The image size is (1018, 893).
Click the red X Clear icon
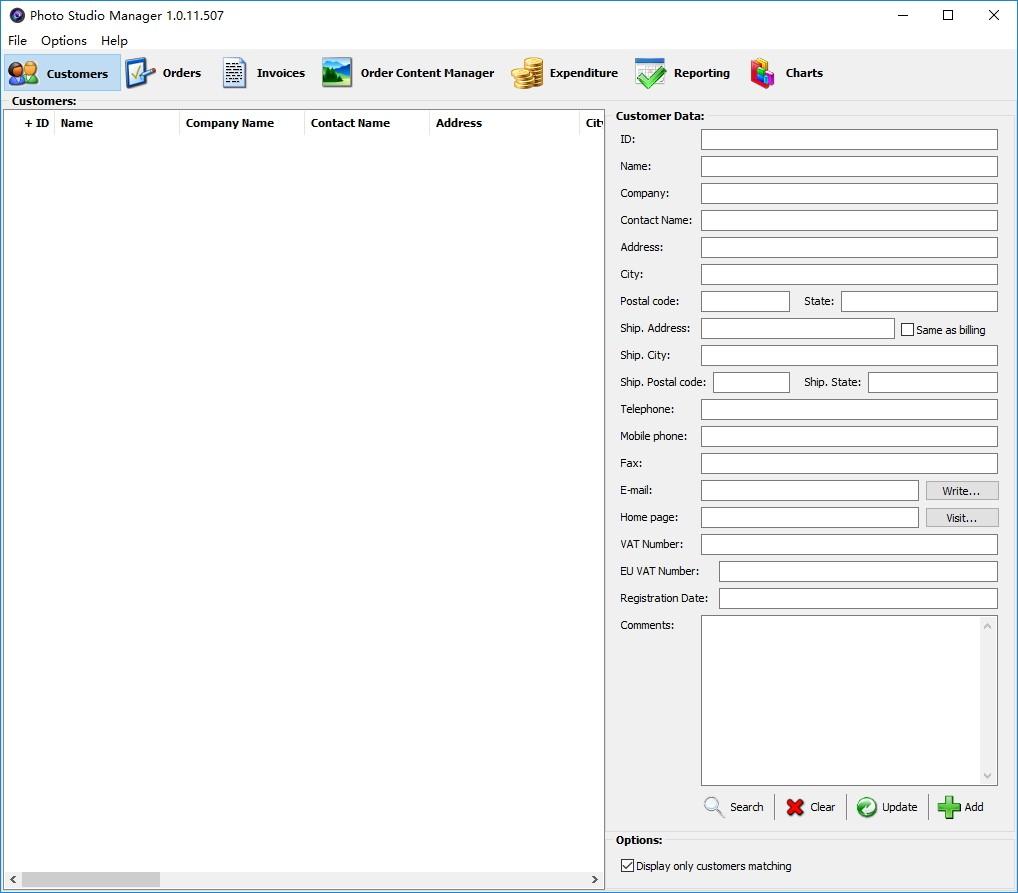pos(795,807)
